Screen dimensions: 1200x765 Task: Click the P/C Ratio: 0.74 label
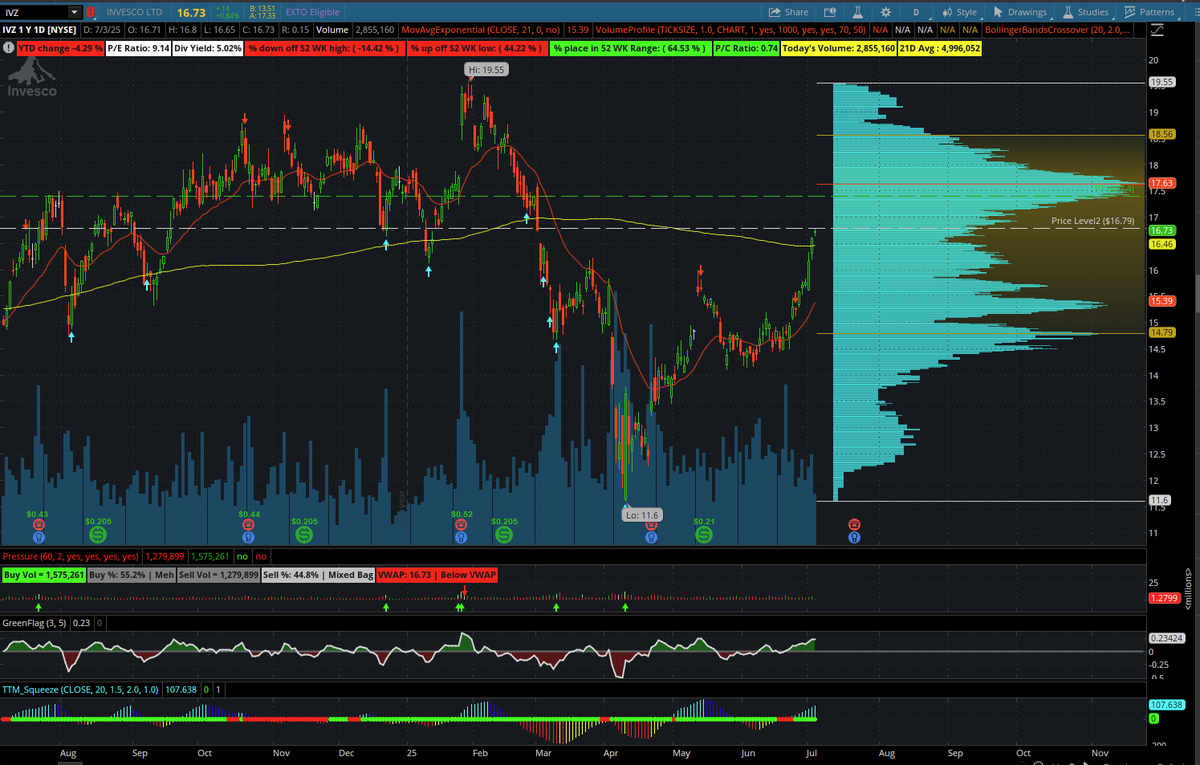tap(747, 47)
